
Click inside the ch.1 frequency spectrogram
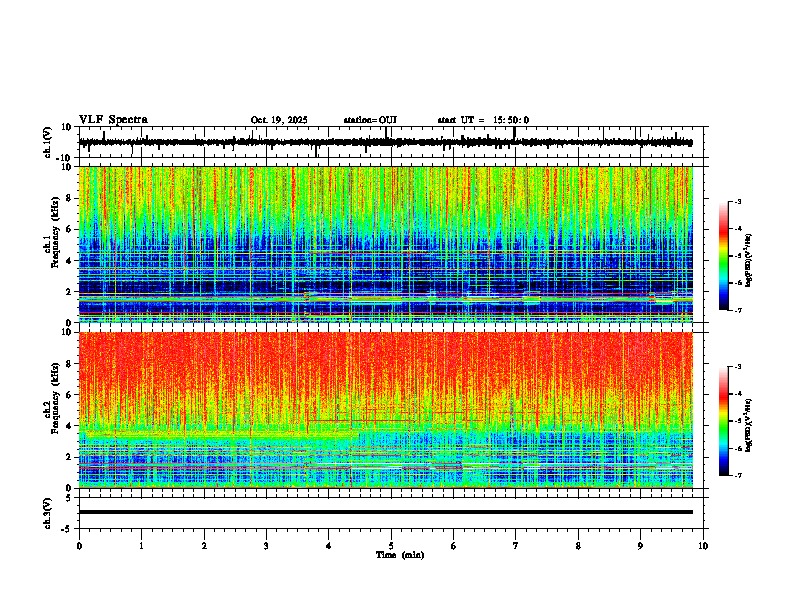tap(386, 244)
